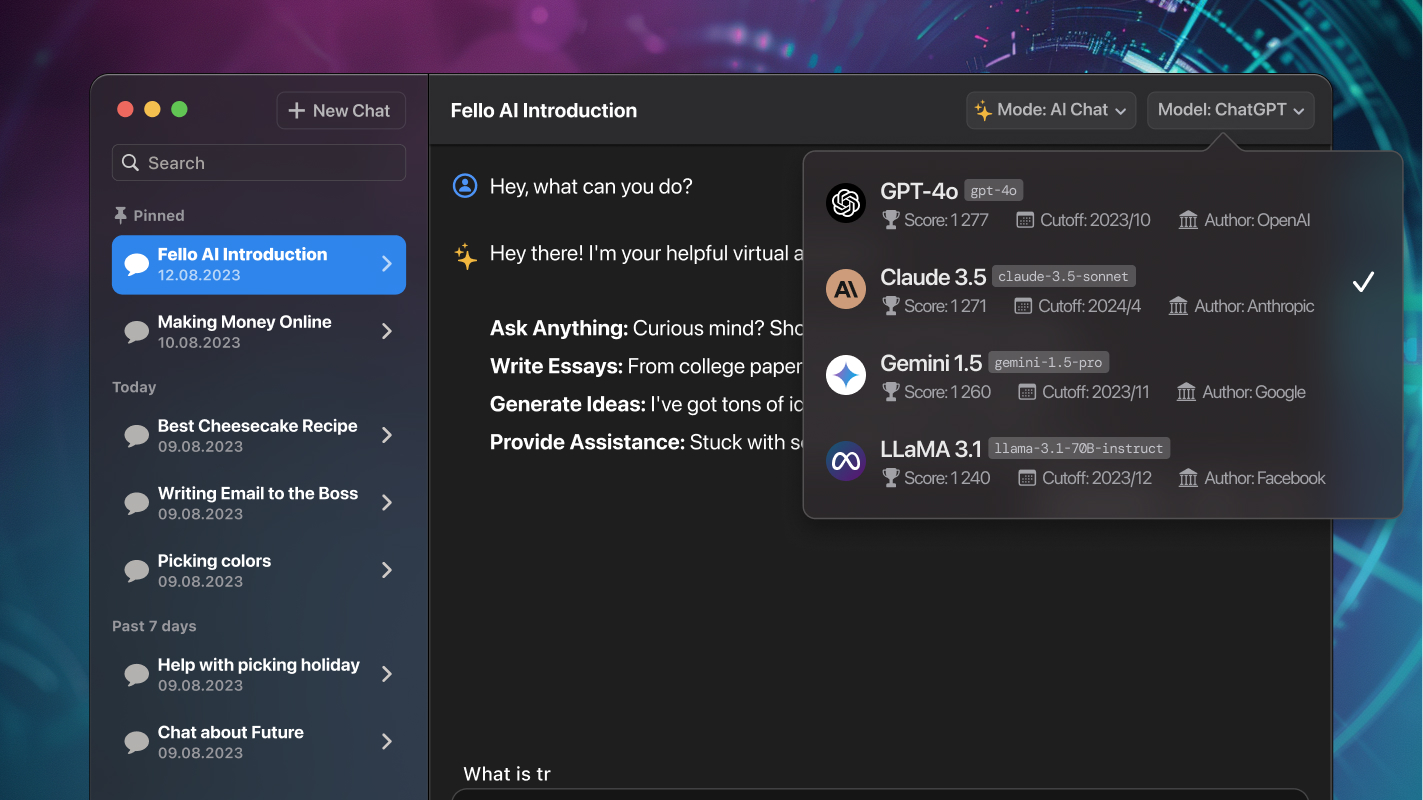Click the Google Gemini sparkle logo icon
This screenshot has height=800, width=1423.
click(846, 376)
